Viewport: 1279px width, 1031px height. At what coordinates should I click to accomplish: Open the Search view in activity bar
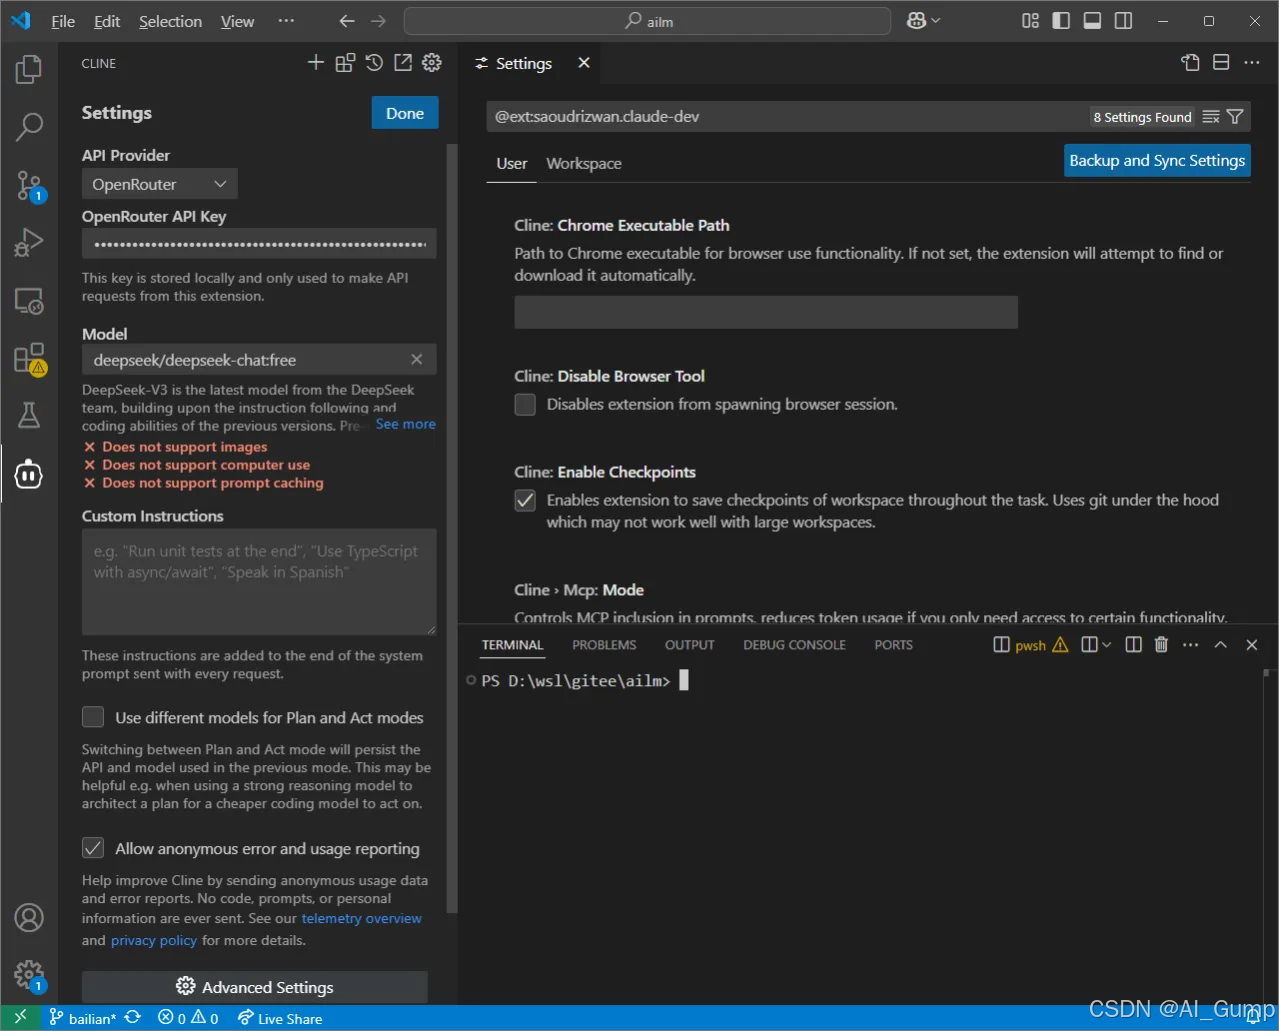[x=29, y=126]
